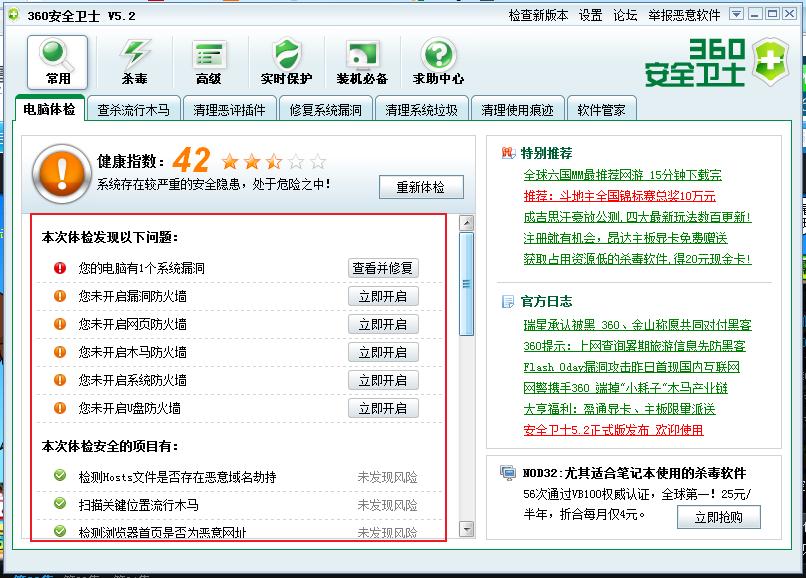Screen dimensions: 806x578
Task: Switch to the 软件管家 tab
Action: [x=601, y=110]
